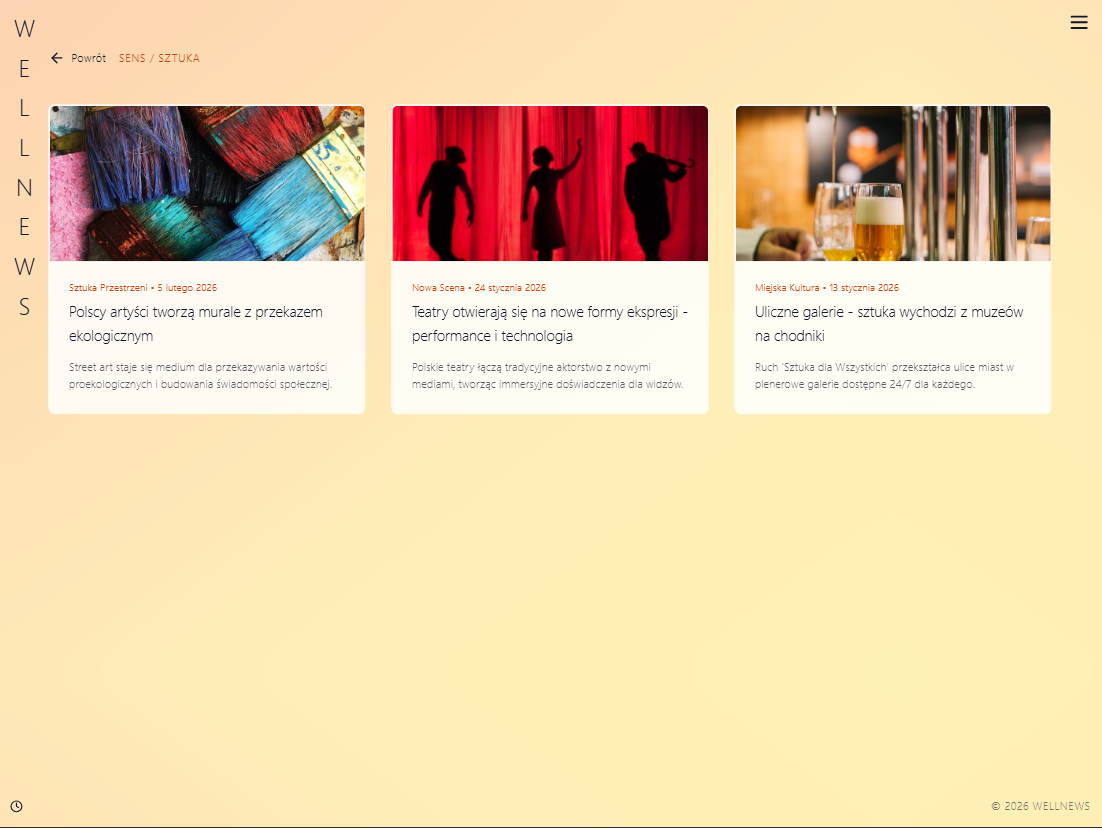Image resolution: width=1102 pixels, height=828 pixels.
Task: Open the SENS / SZTUKA breadcrumb
Action: tap(159, 58)
